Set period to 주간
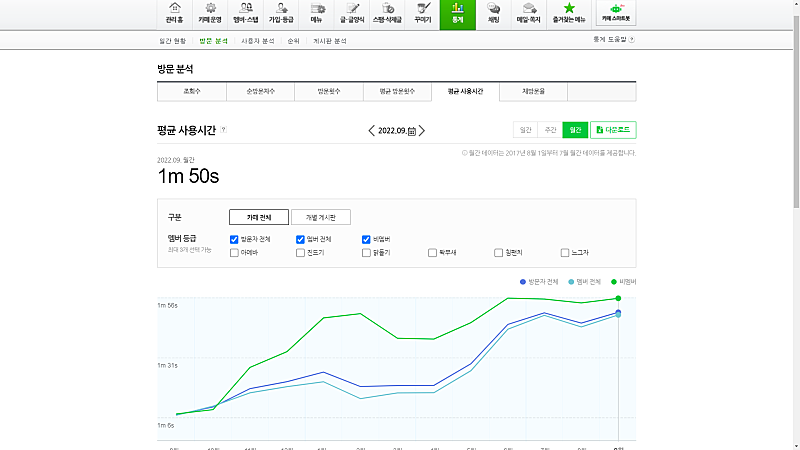The height and width of the screenshot is (450, 800). point(550,130)
